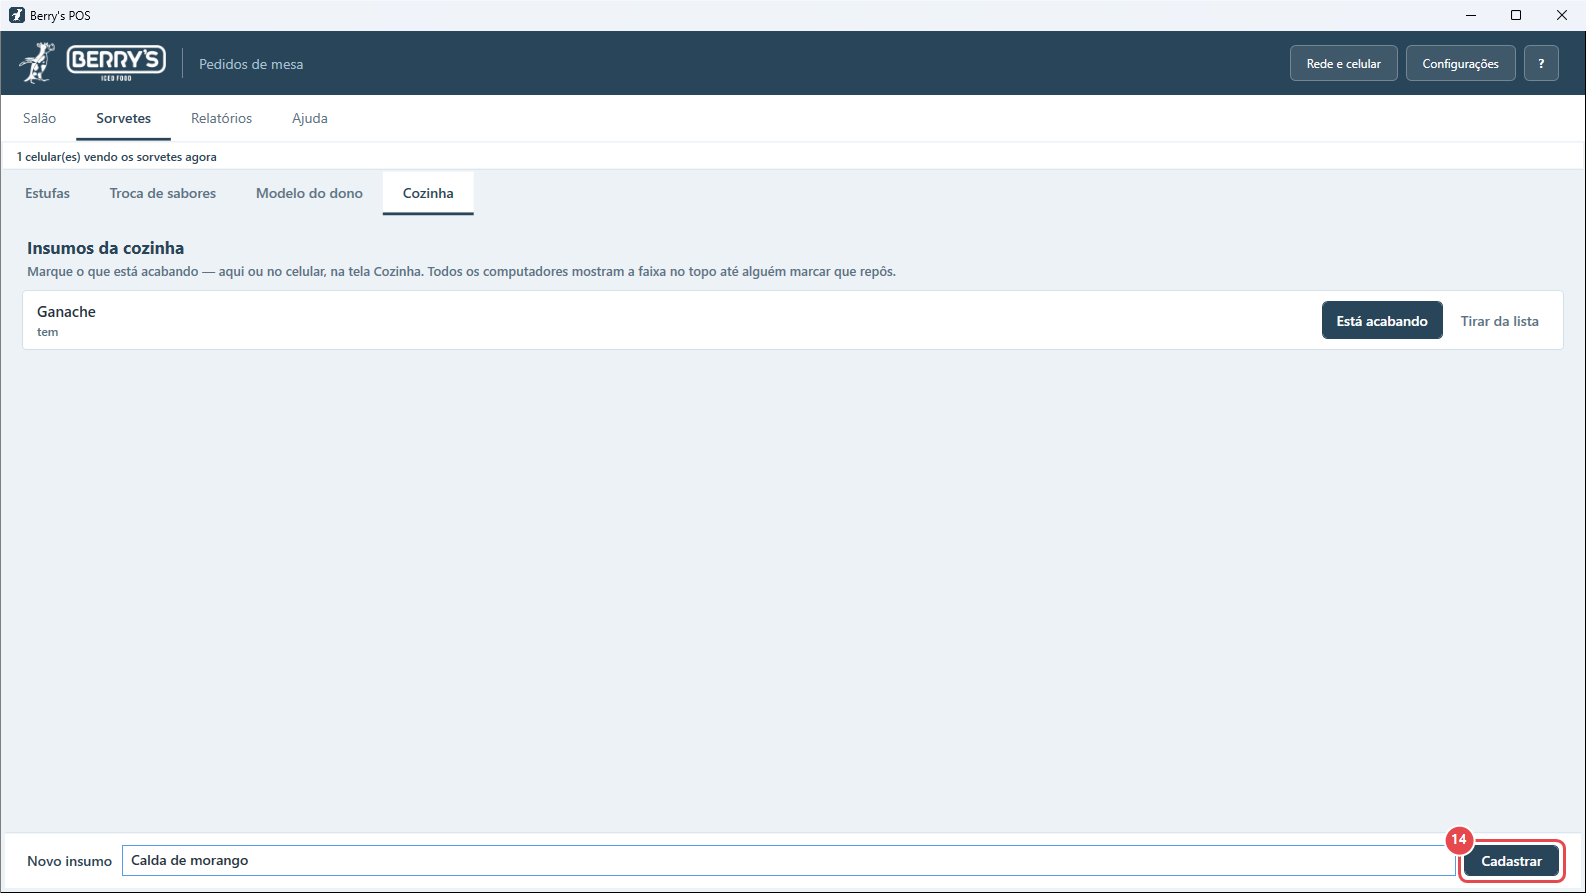Open the Estufas sub-tab
This screenshot has width=1586, height=893.
(47, 193)
